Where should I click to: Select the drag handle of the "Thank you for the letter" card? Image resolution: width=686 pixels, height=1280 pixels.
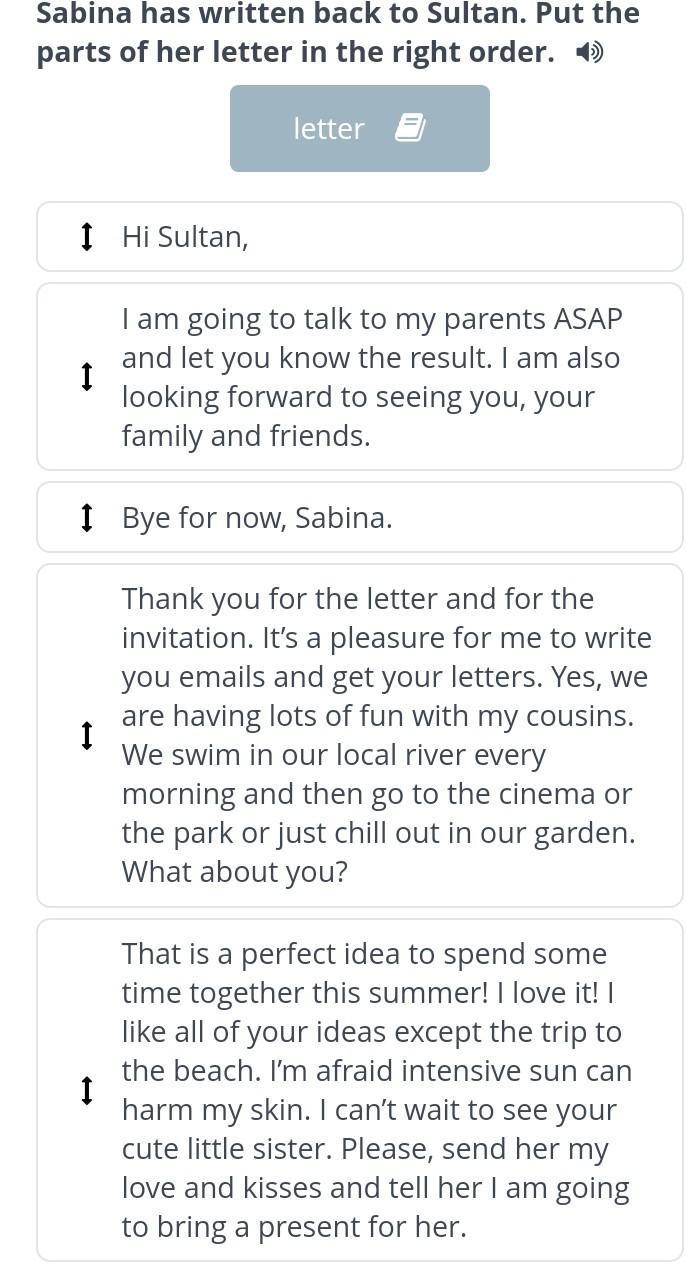87,735
